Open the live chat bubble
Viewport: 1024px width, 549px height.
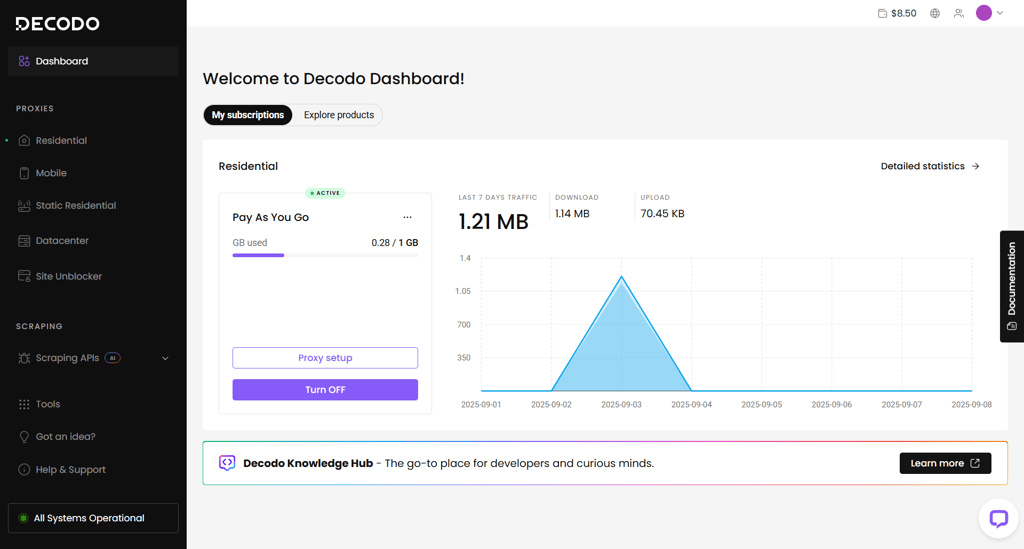tap(999, 518)
